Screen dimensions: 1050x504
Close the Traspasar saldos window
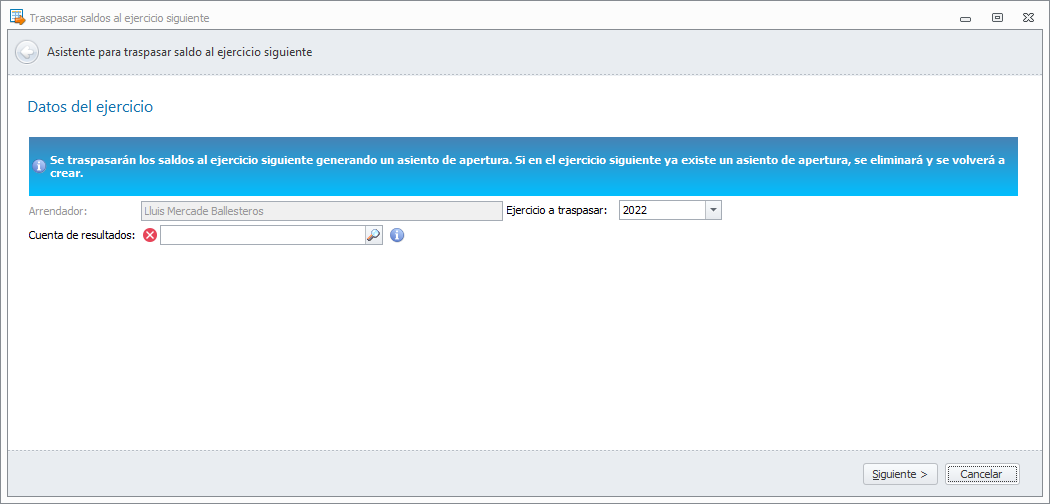click(1028, 18)
